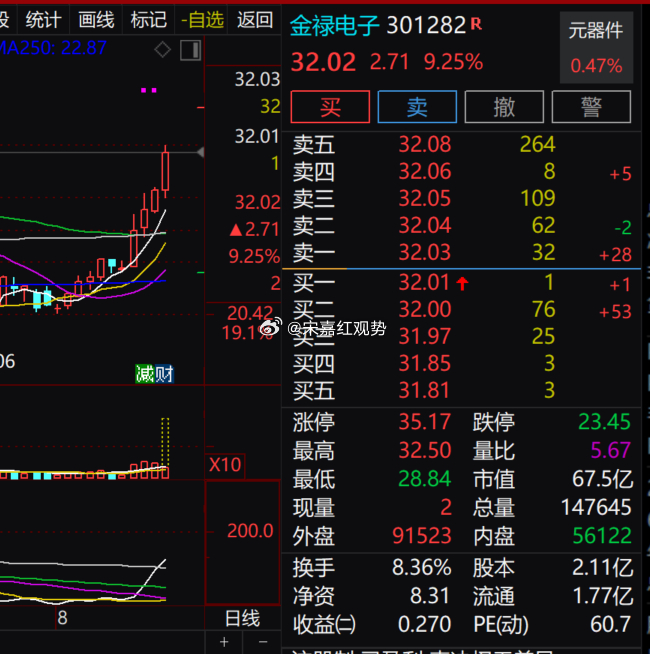Screen dimensions: 650x654
Task: Click 净资 value 8.31
Action: 429,596
